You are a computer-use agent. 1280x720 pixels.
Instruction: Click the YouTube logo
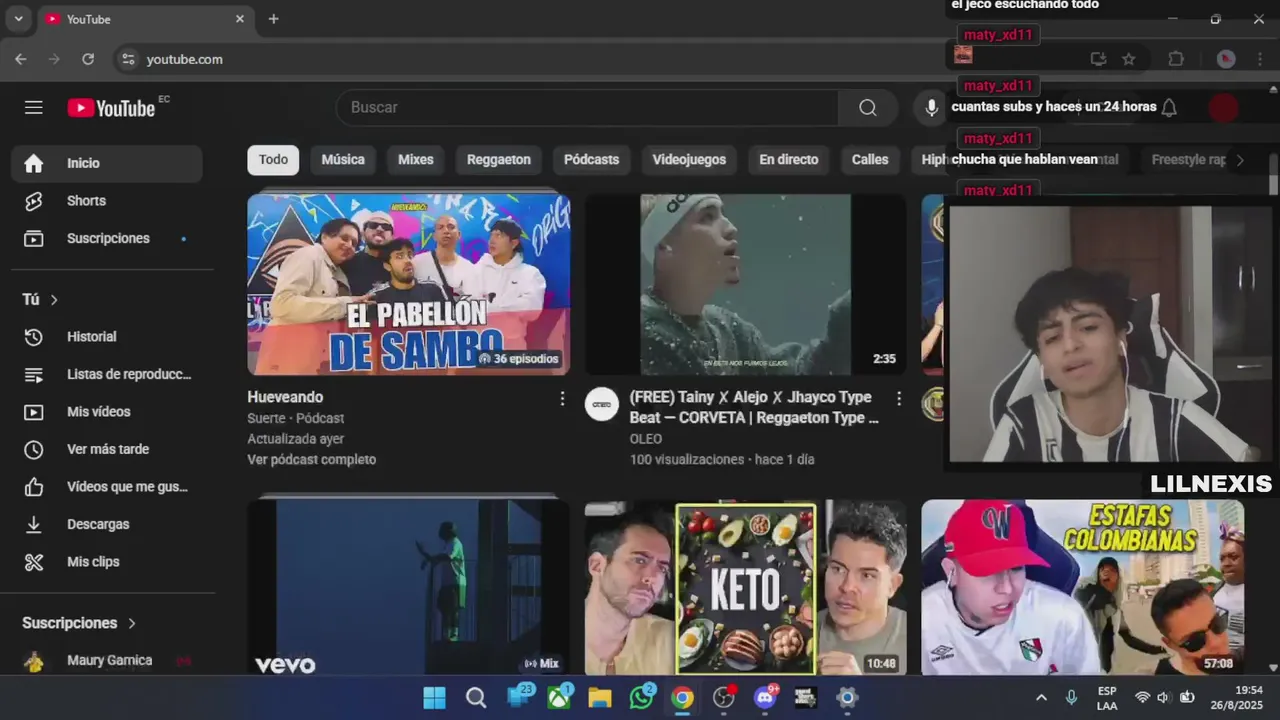click(x=111, y=108)
